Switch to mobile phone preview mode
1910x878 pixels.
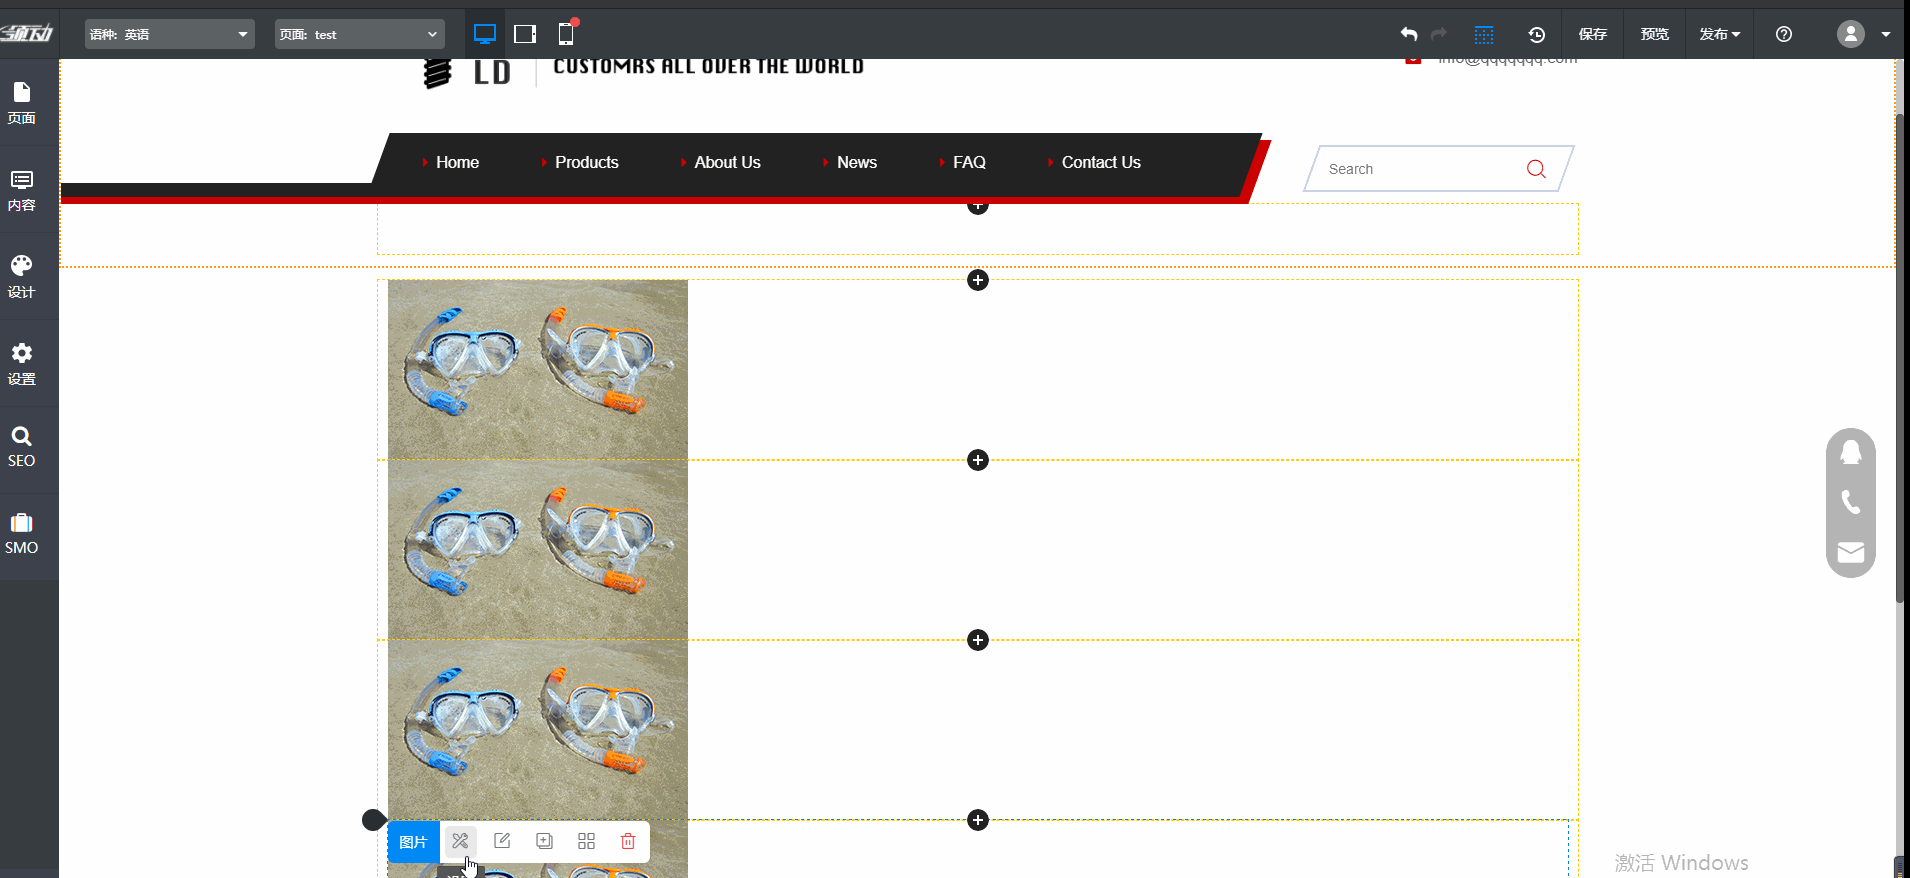pyautogui.click(x=566, y=34)
